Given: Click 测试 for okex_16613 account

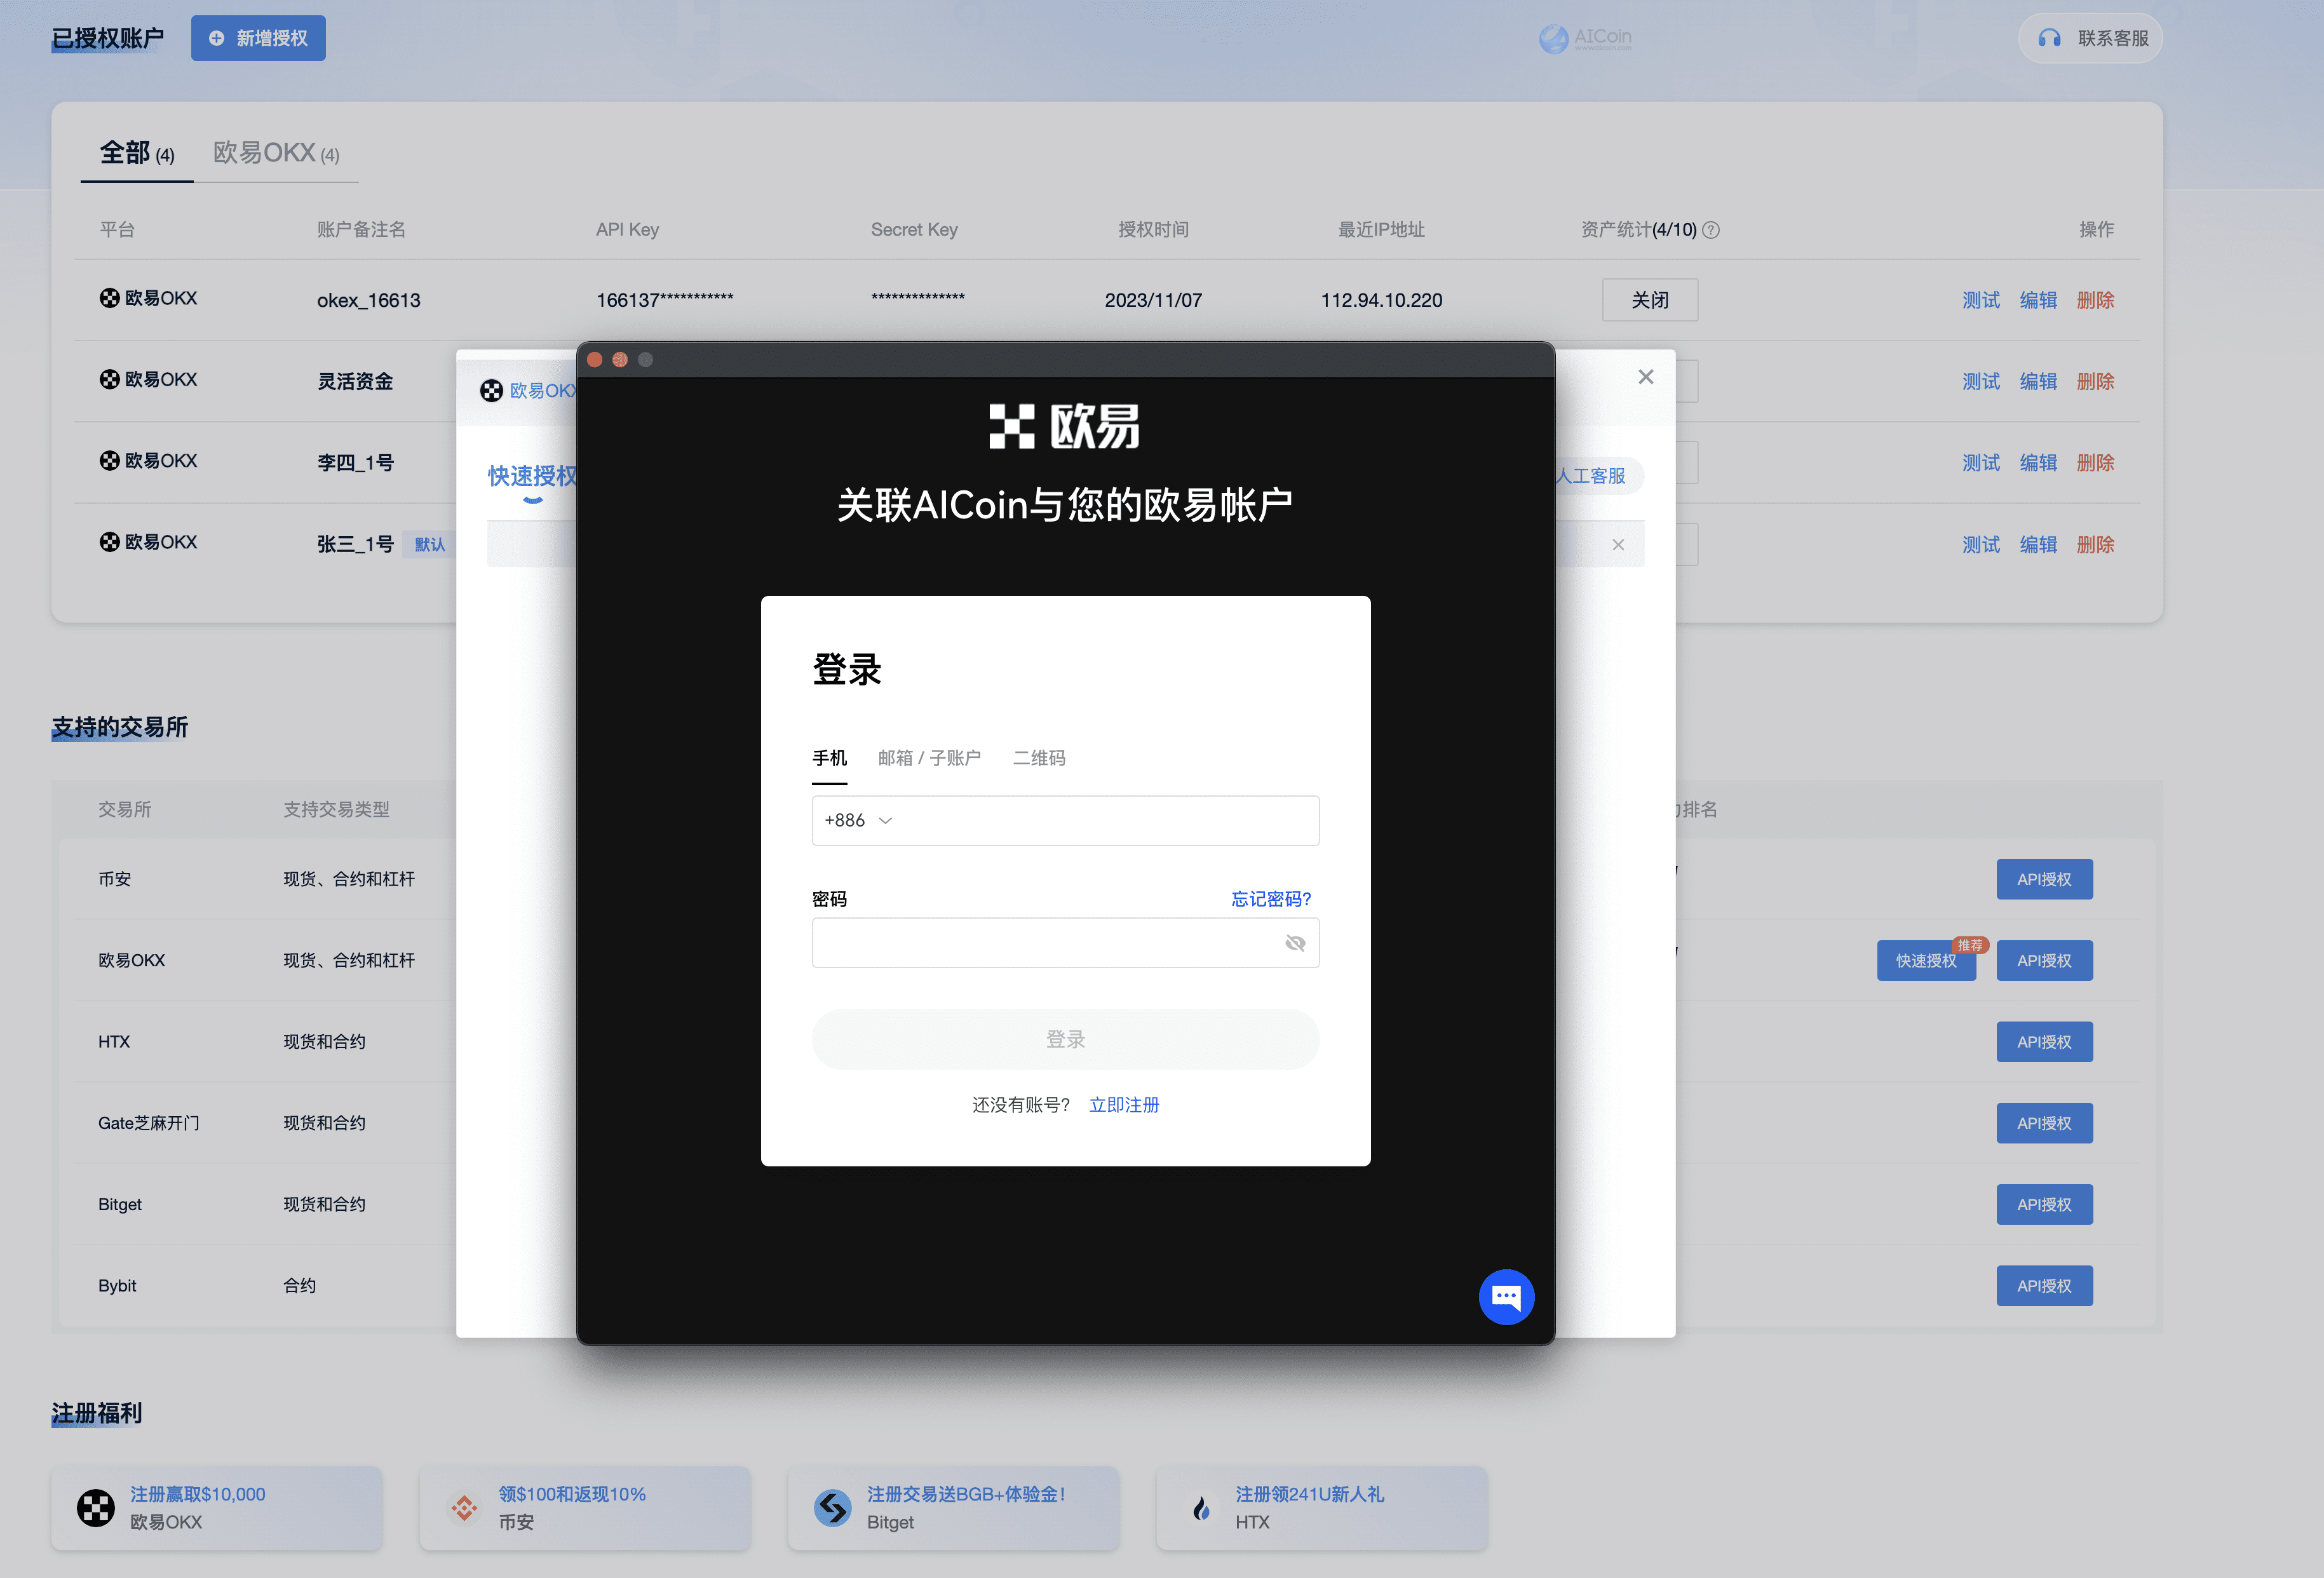Looking at the screenshot, I should [1980, 300].
